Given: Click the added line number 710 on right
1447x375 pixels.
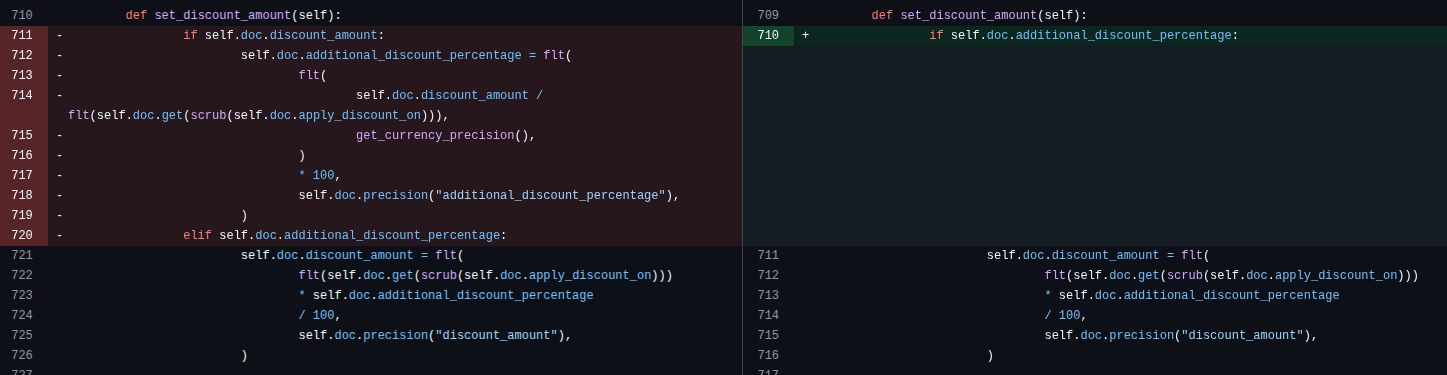Looking at the screenshot, I should 768,36.
